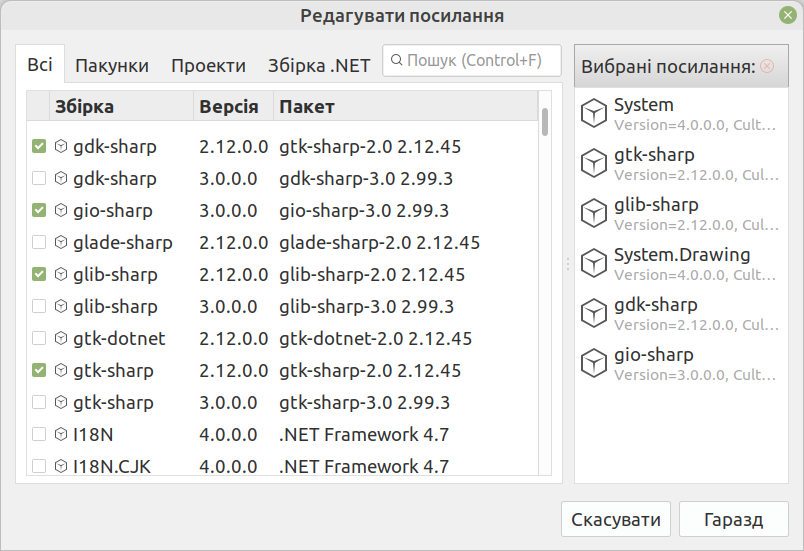Click I18N row's .NET Framework 4.7 text
804x551 pixels.
click(364, 434)
